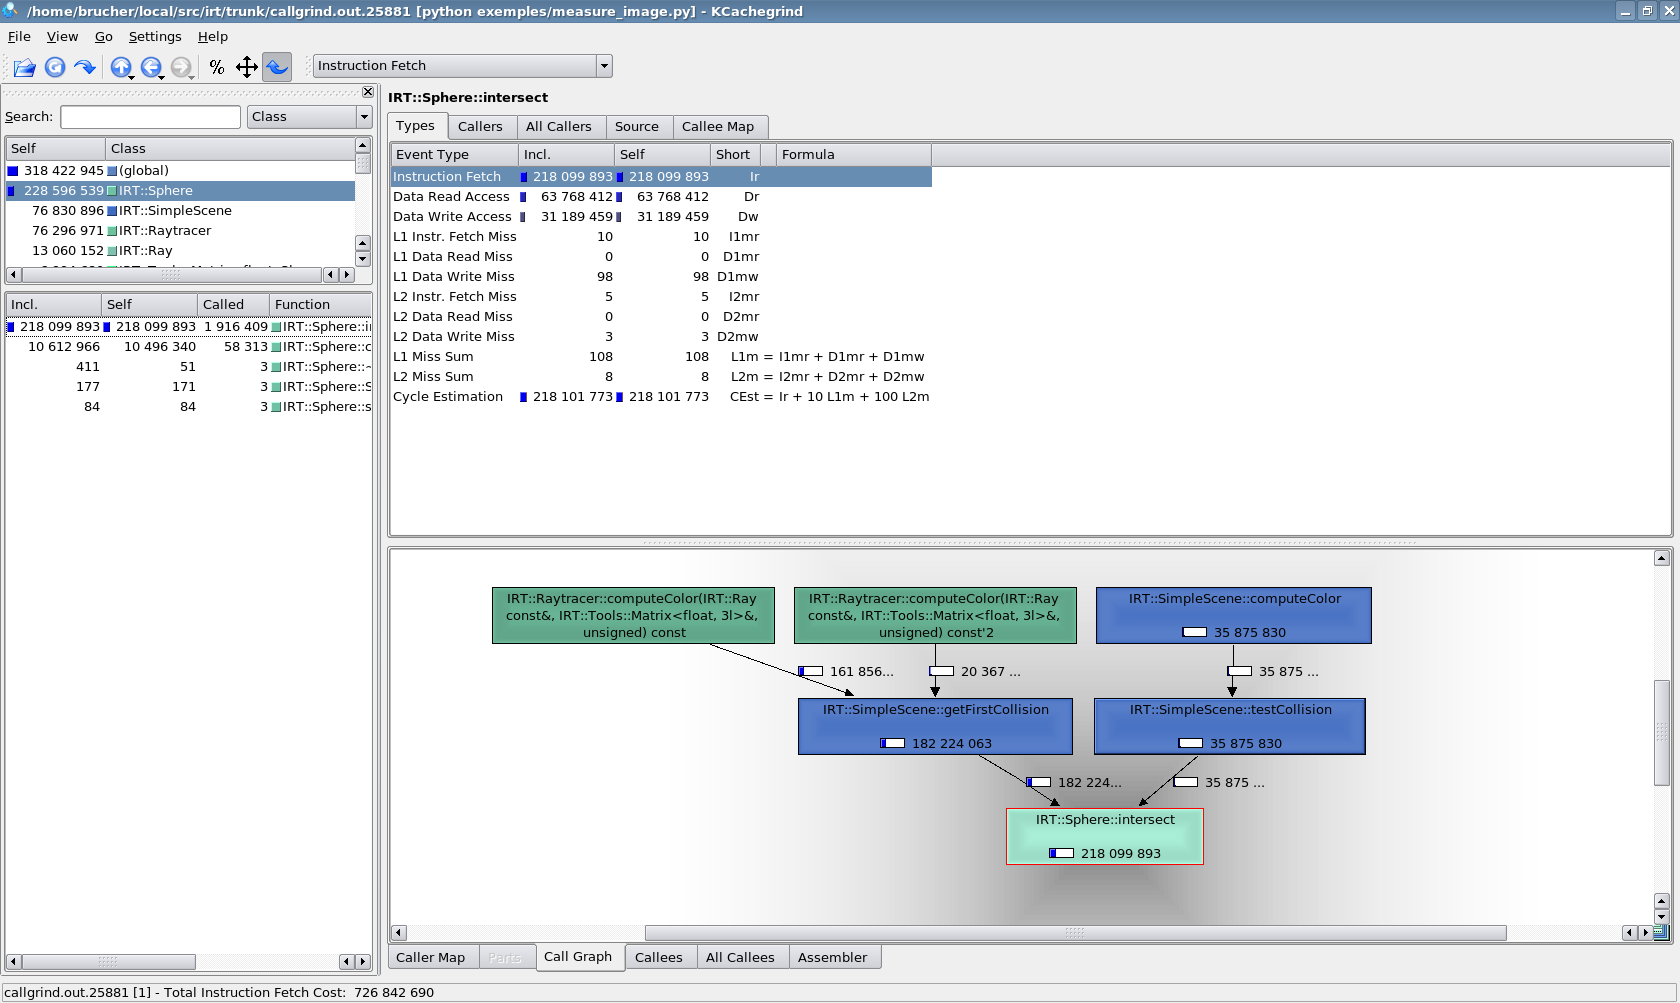Viewport: 1680px width, 1003px height.
Task: Toggle cycle detection button in toolbar
Action: coord(277,67)
